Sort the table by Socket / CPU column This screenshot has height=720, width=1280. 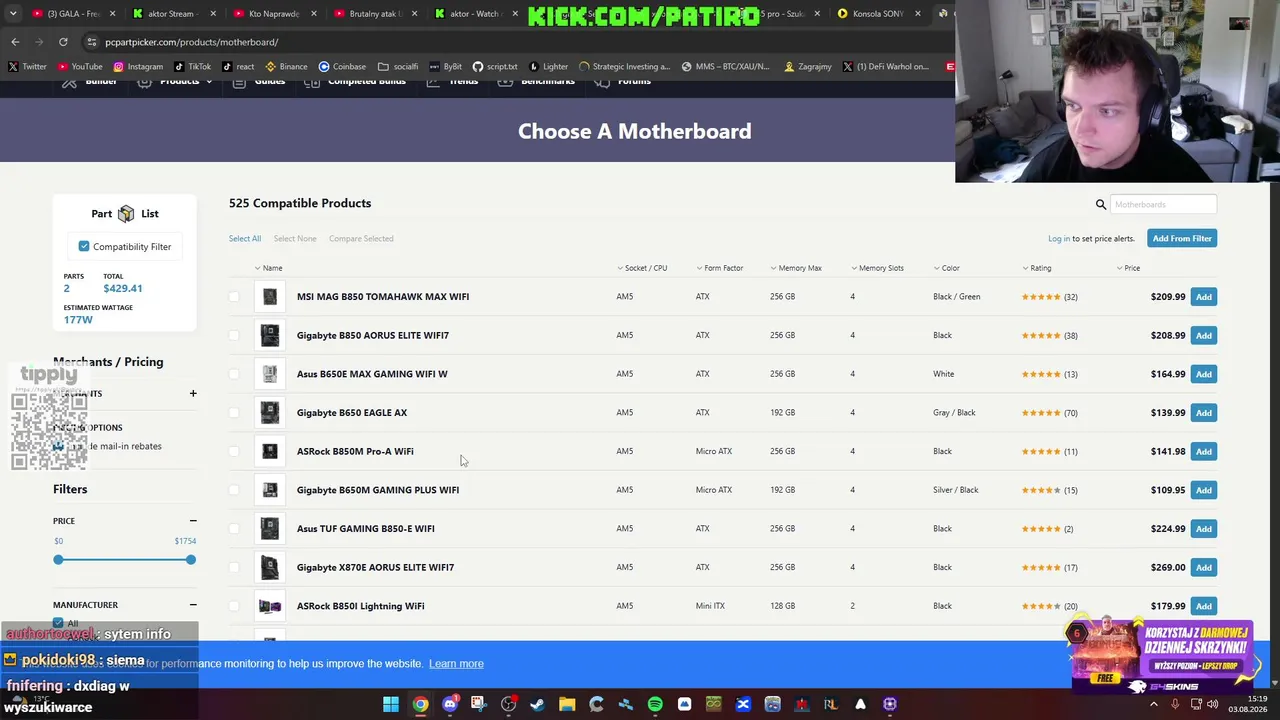(642, 268)
